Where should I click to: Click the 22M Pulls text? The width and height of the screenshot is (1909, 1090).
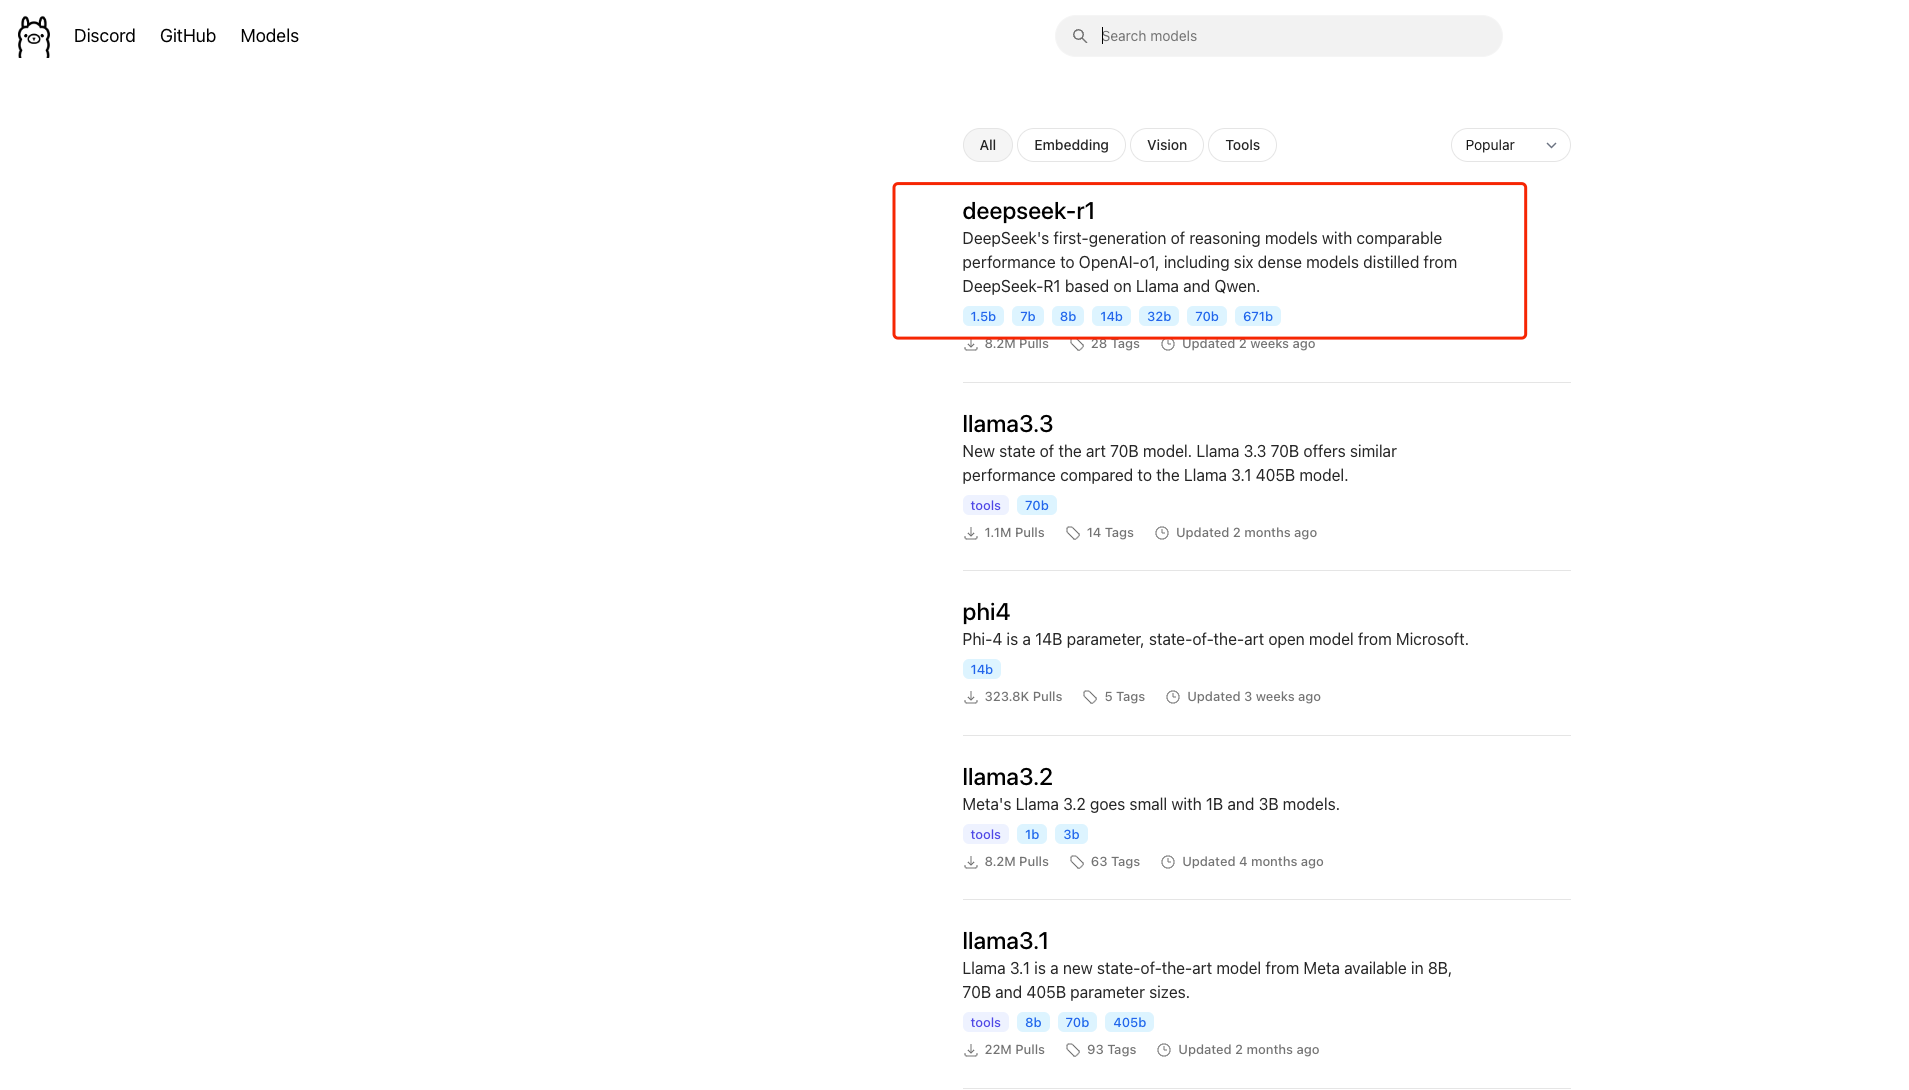(x=1014, y=1050)
